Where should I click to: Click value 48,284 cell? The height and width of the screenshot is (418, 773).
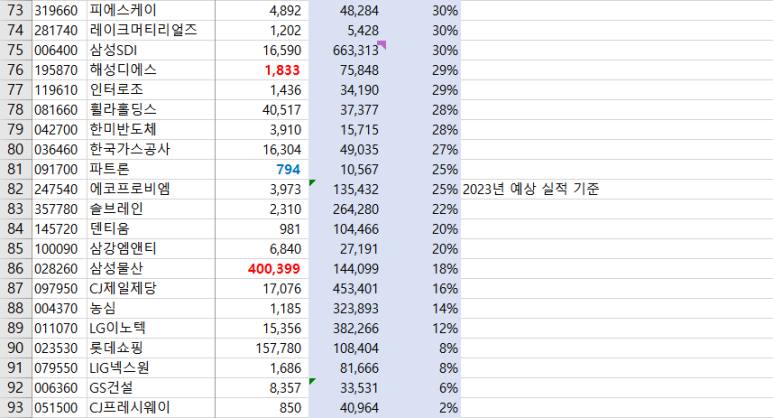tap(347, 10)
